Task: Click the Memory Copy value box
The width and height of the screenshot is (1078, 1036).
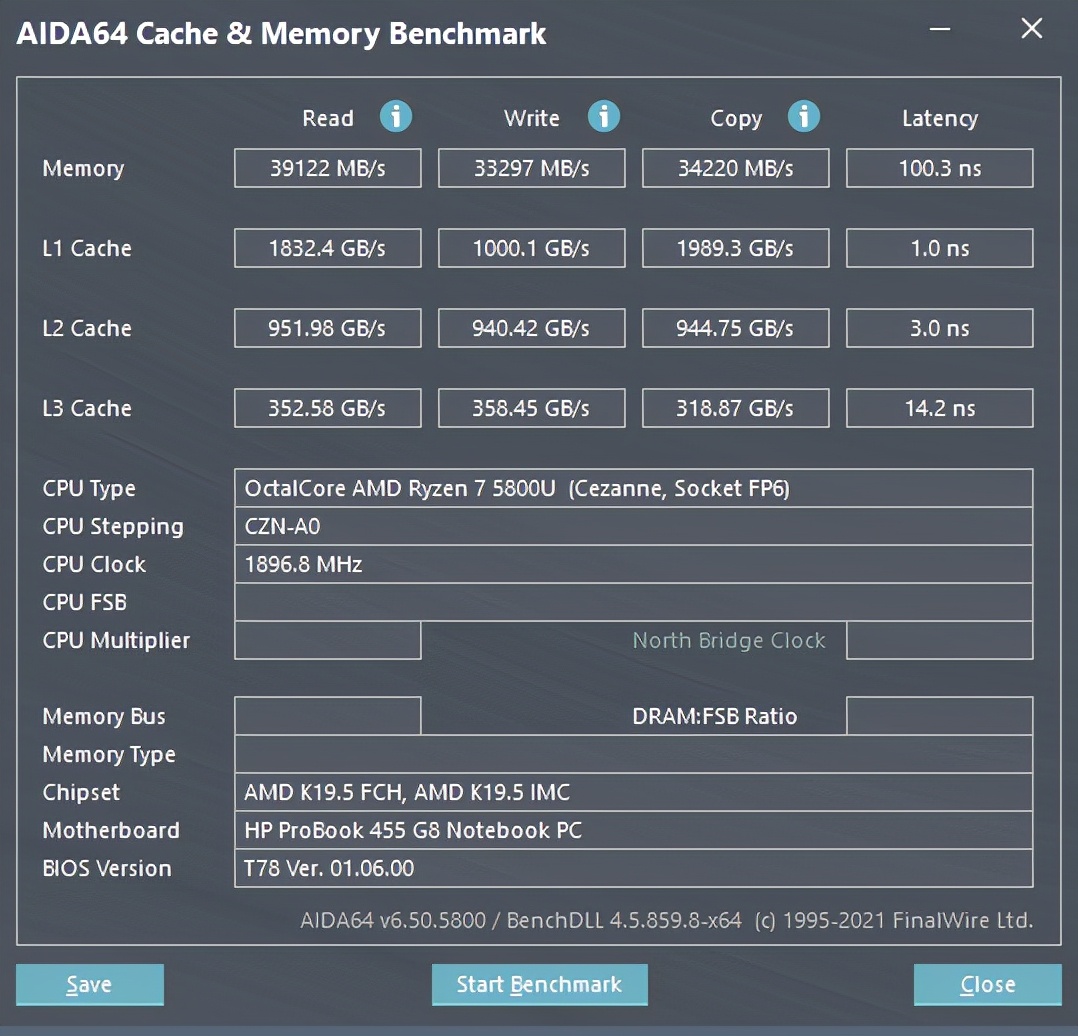Action: click(735, 168)
